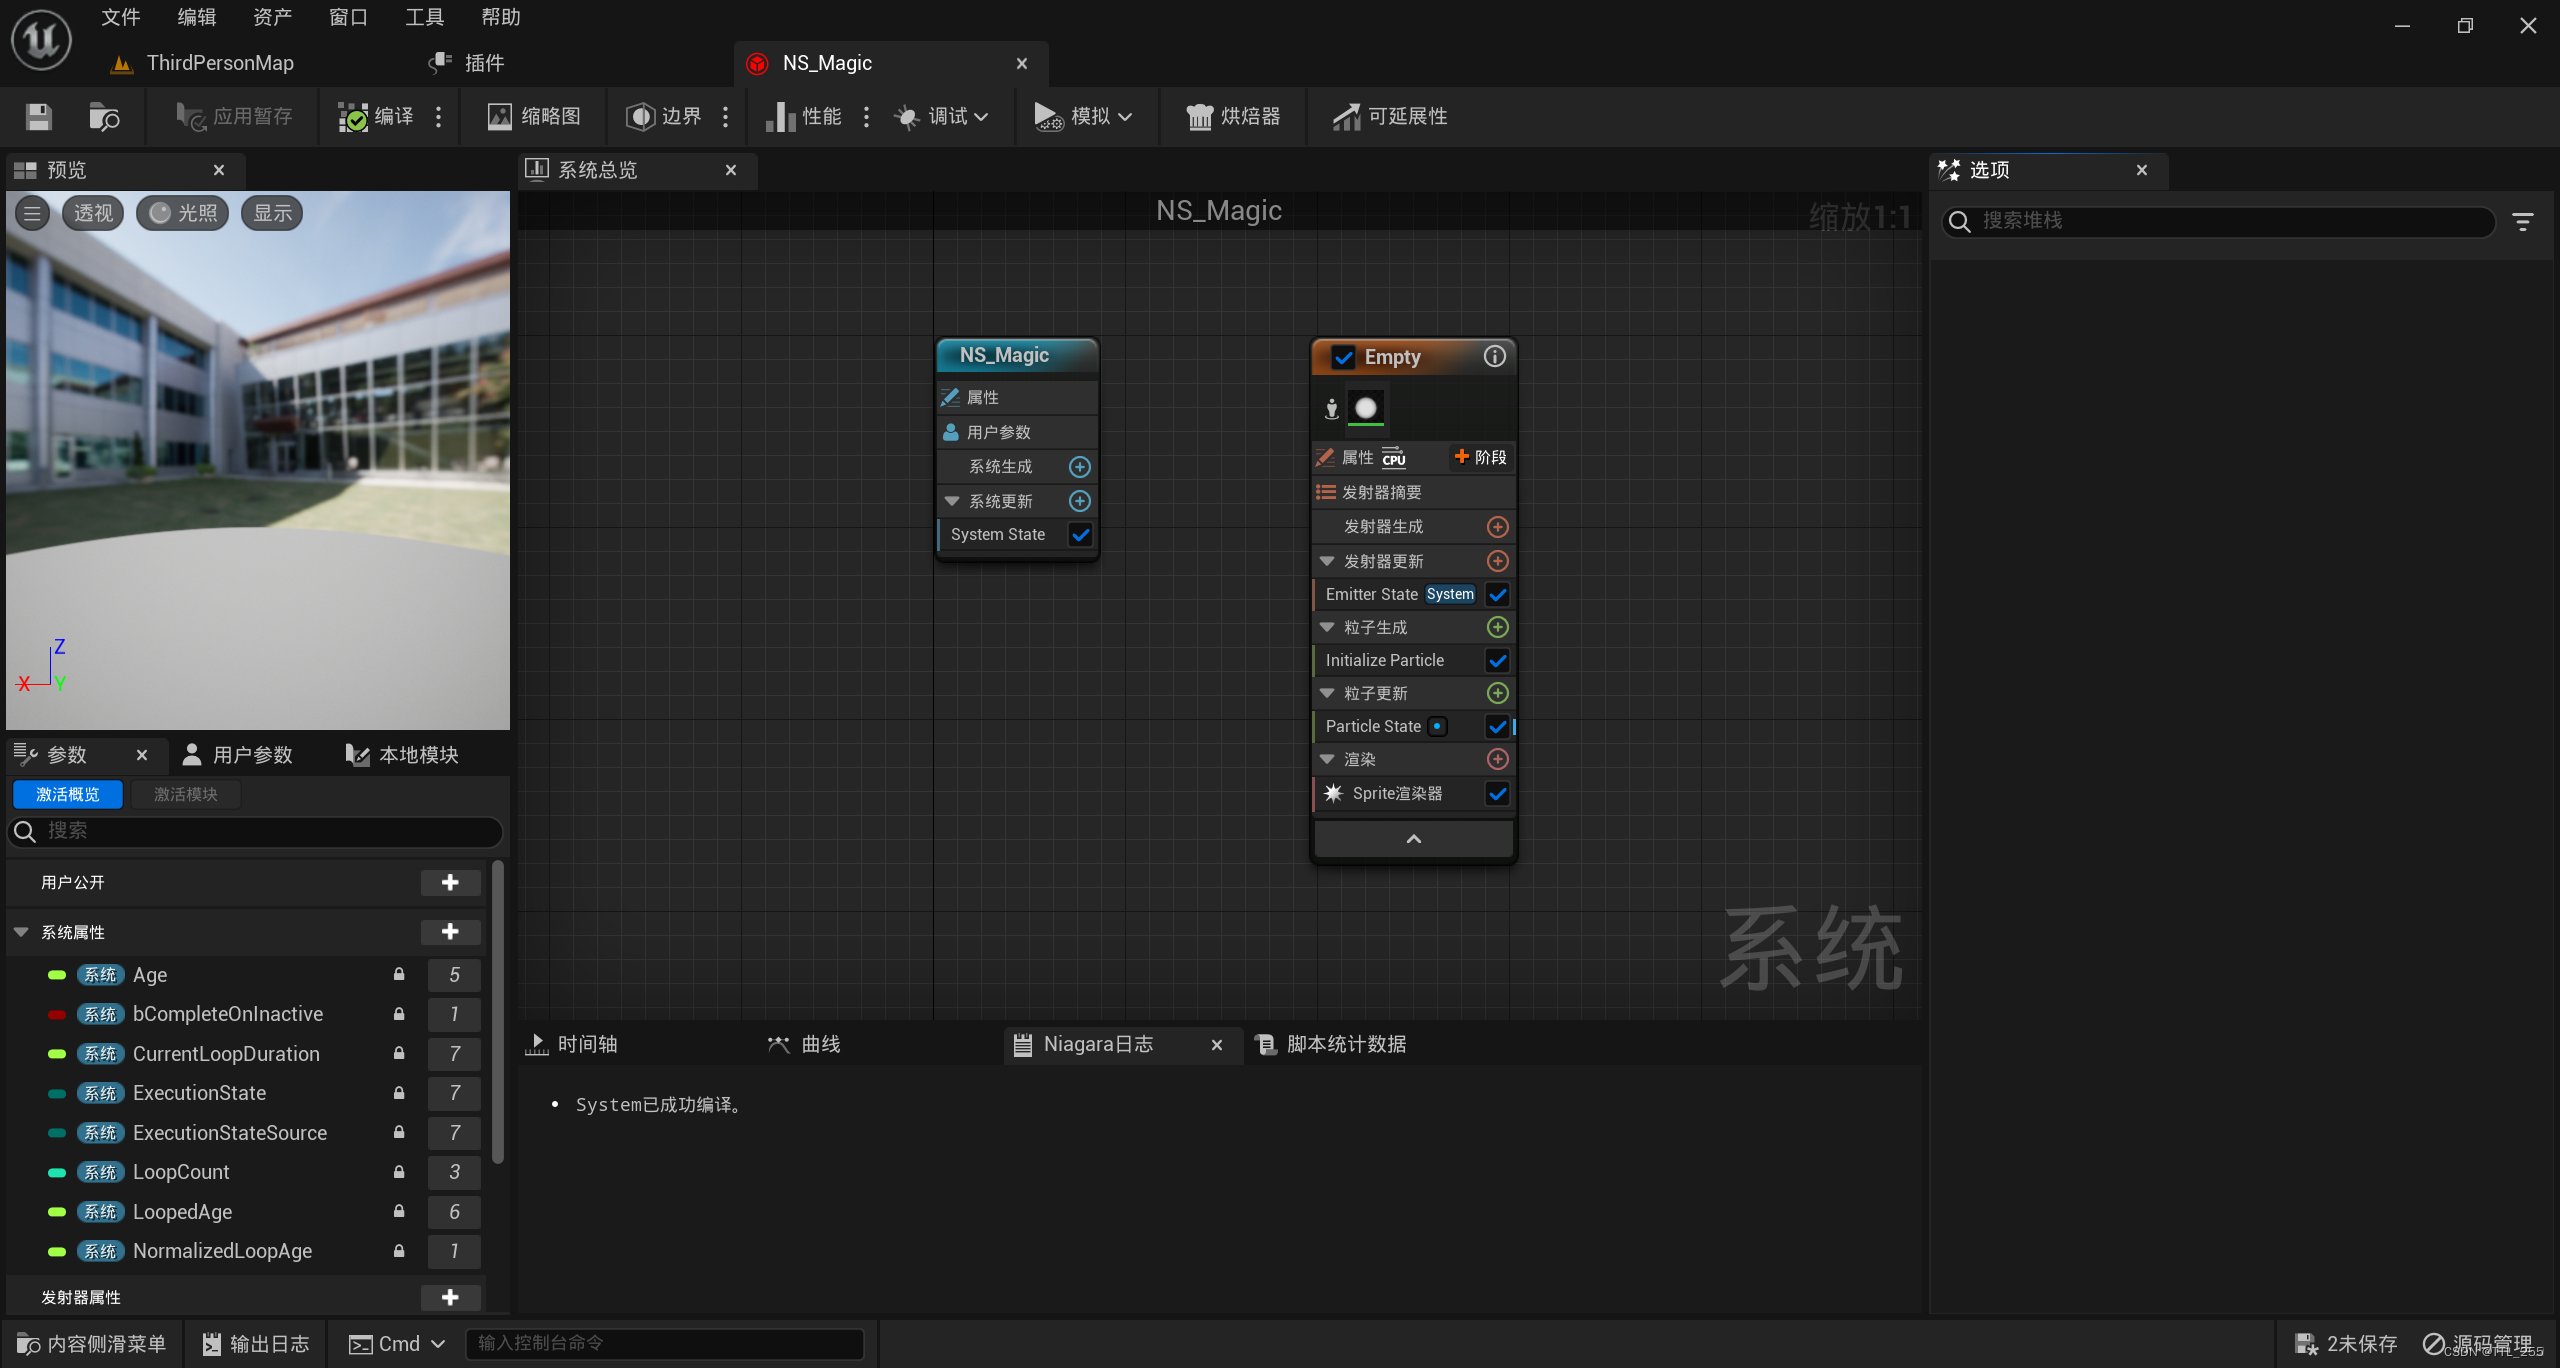Add a new 用户公开 parameter
The image size is (2560, 1368).
pyautogui.click(x=450, y=883)
